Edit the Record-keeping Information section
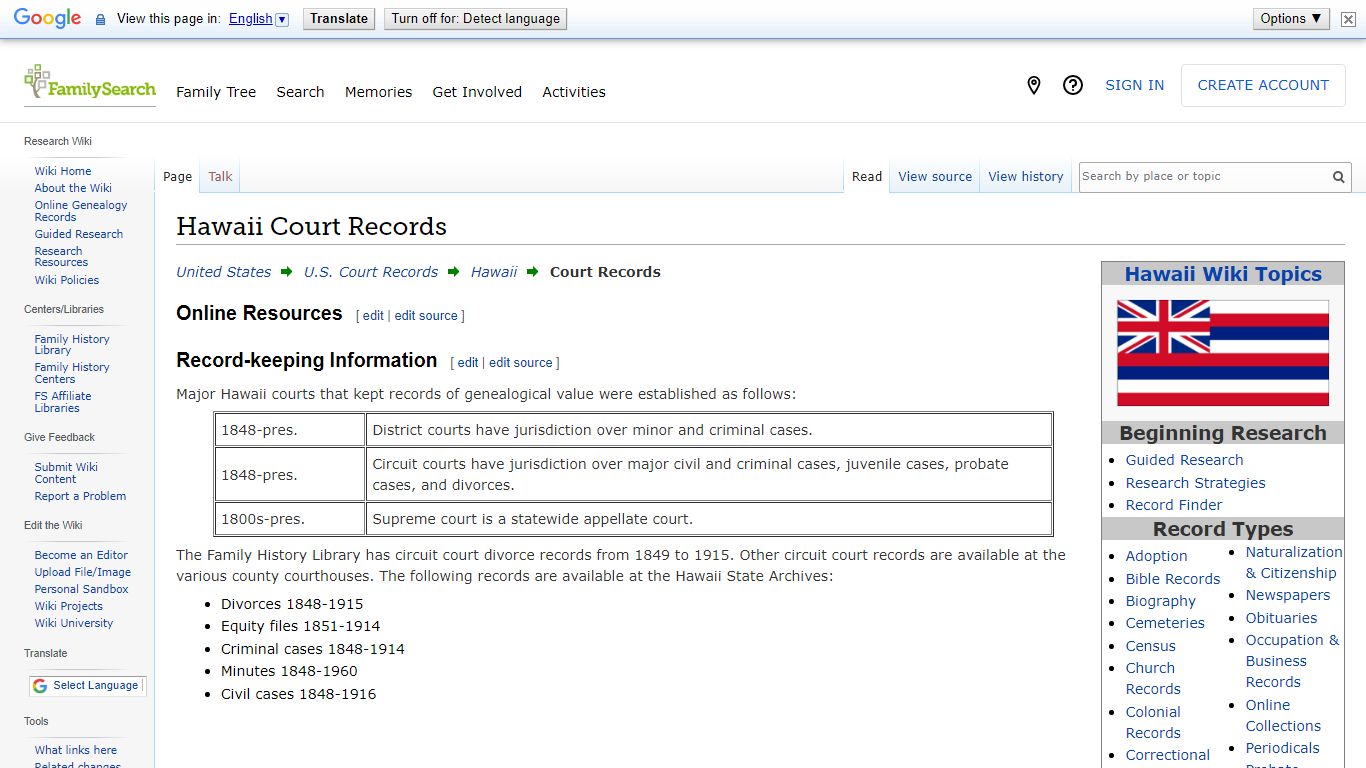This screenshot has width=1366, height=768. pyautogui.click(x=468, y=363)
